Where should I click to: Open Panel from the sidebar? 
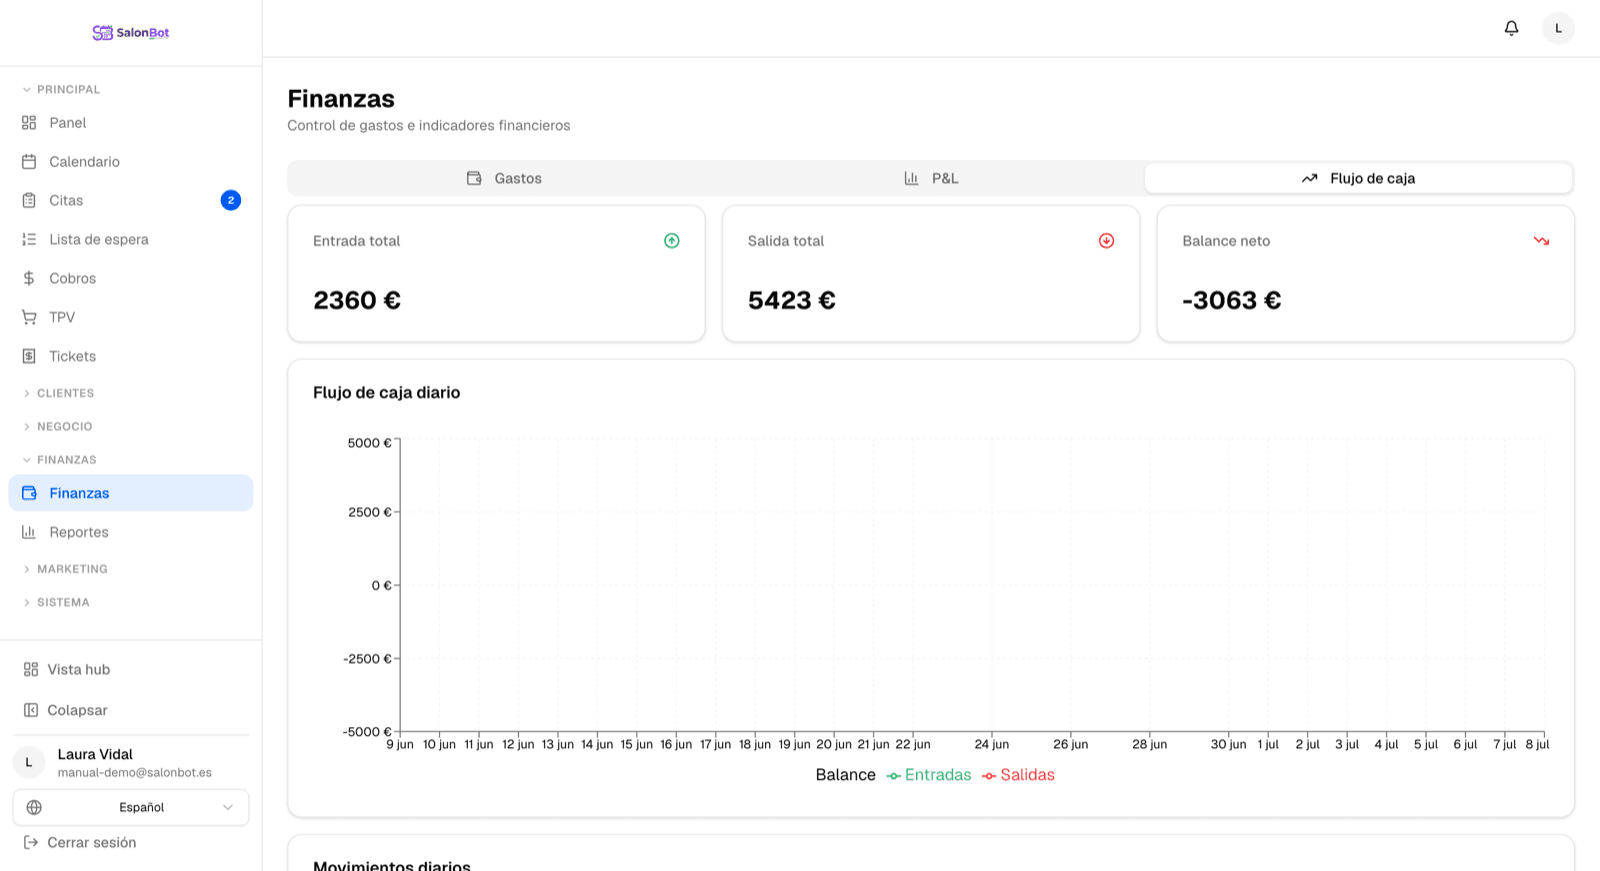(x=131, y=123)
